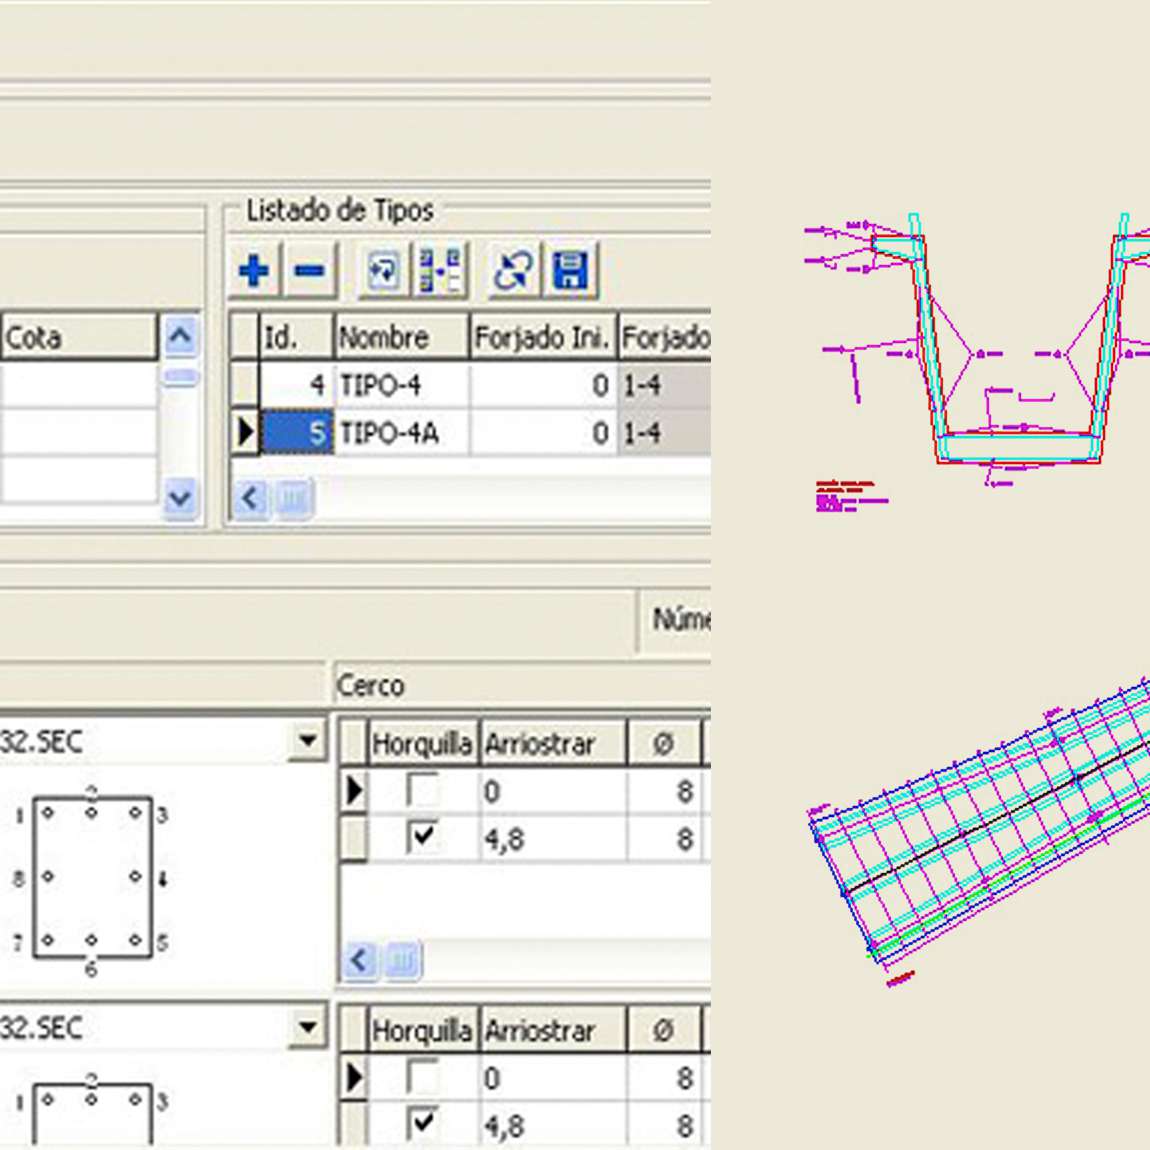This screenshot has height=1150, width=1150.
Task: Click the Arriostrar cell 4,8 in upper Cerco table
Action: (x=554, y=838)
